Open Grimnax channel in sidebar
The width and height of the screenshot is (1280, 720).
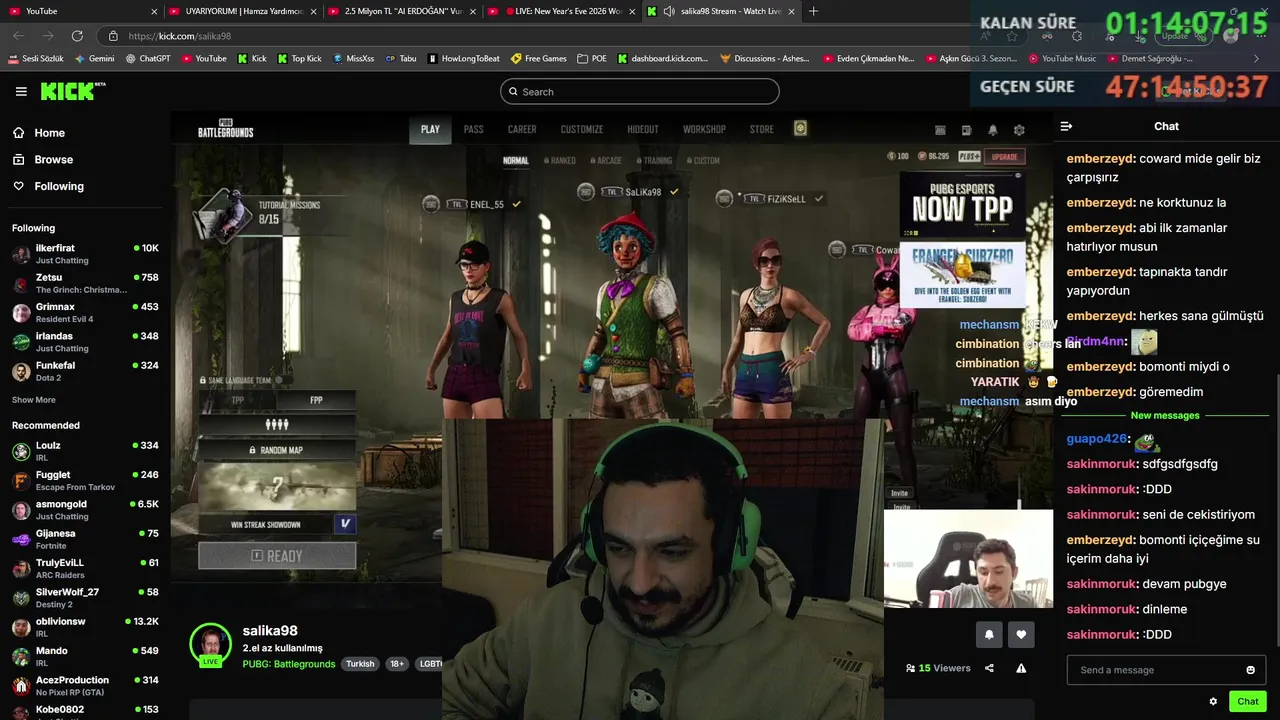point(85,313)
